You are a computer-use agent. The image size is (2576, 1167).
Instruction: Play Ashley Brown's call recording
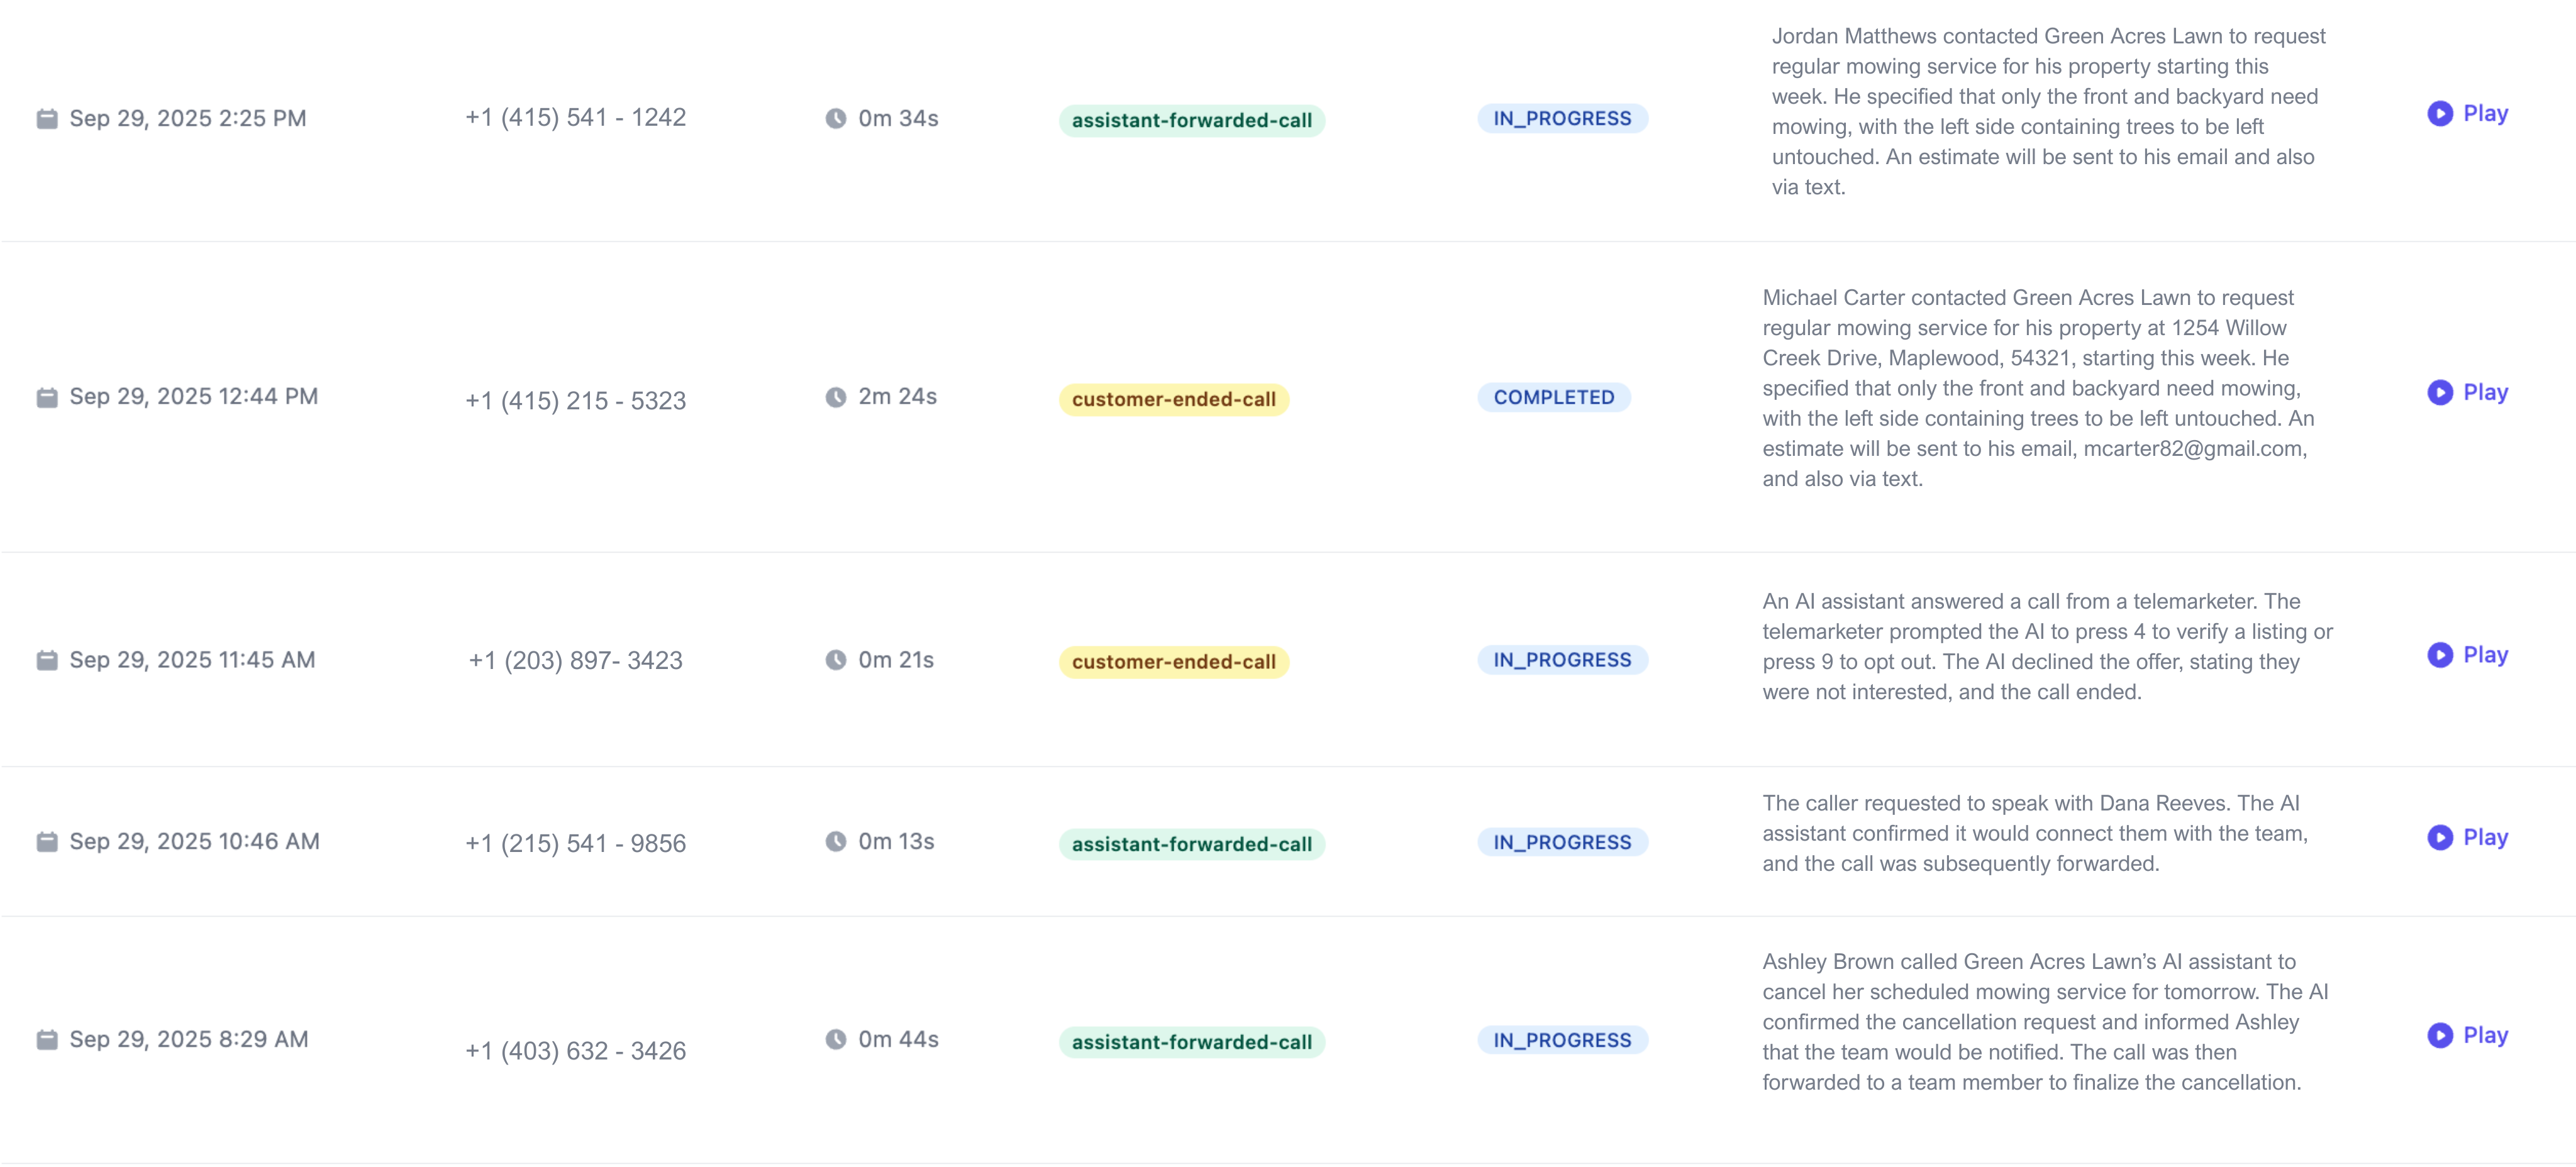tap(2467, 1035)
